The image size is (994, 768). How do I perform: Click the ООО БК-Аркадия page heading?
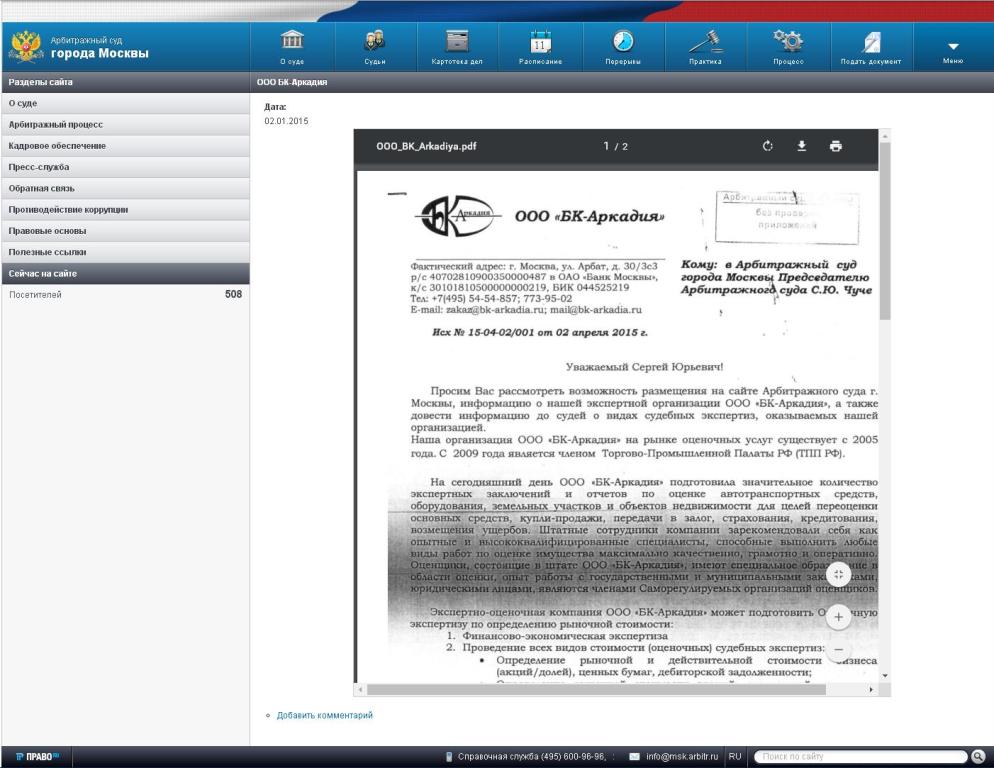(x=292, y=82)
